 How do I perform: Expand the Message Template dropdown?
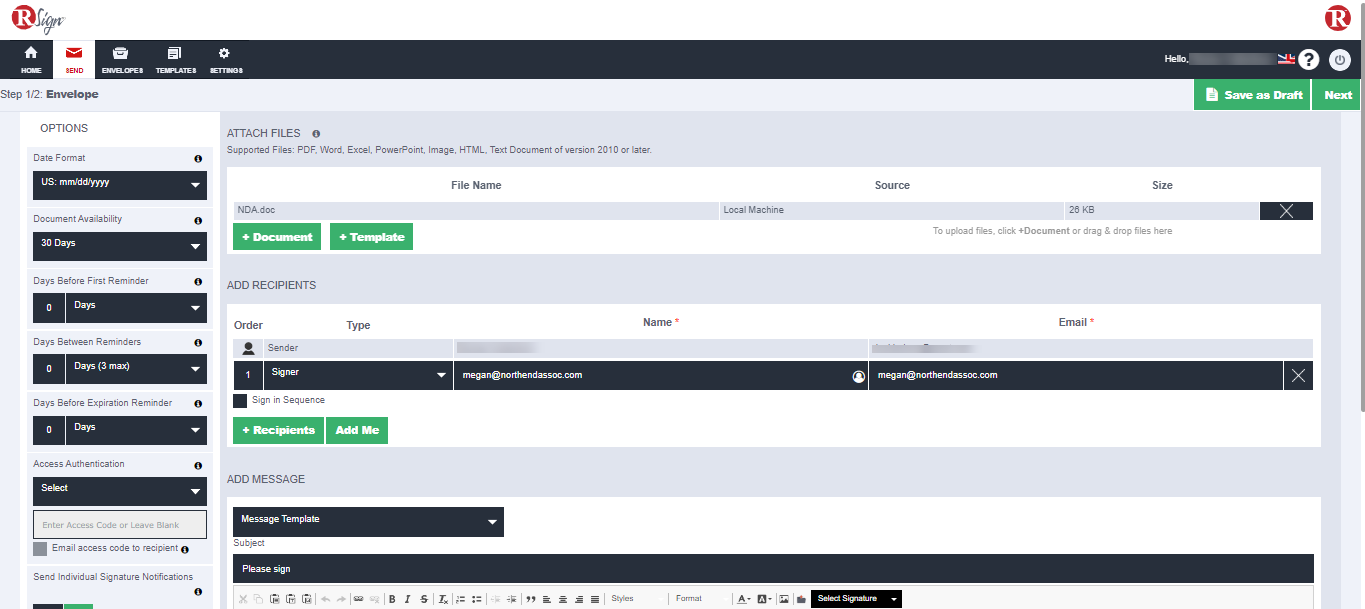368,521
